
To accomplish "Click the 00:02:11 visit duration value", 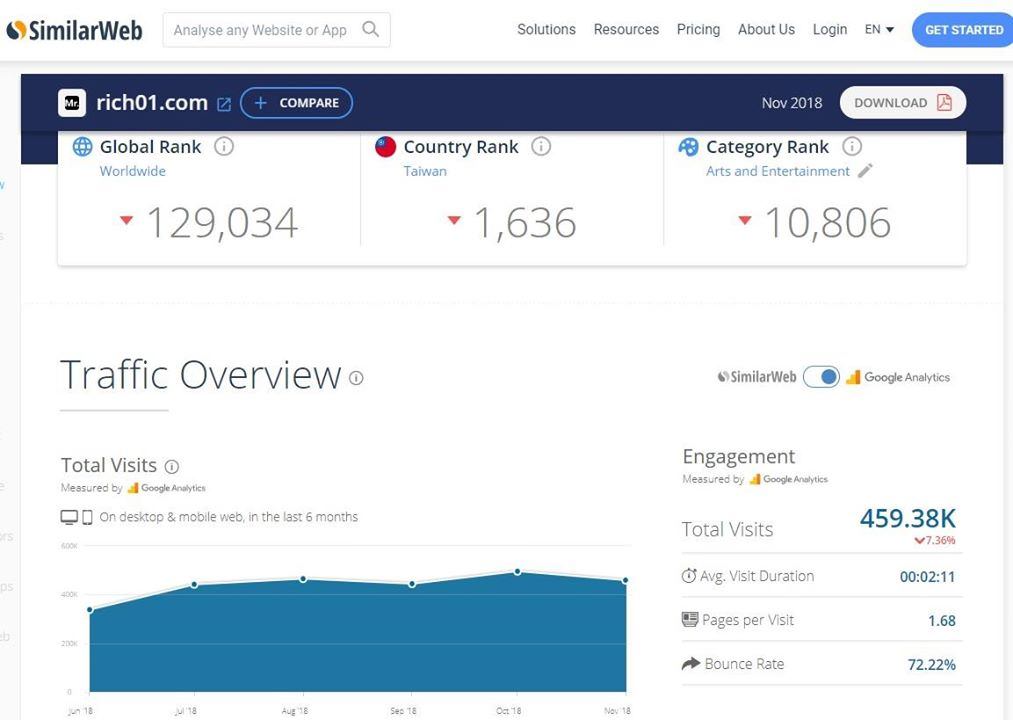I will pyautogui.click(x=927, y=577).
